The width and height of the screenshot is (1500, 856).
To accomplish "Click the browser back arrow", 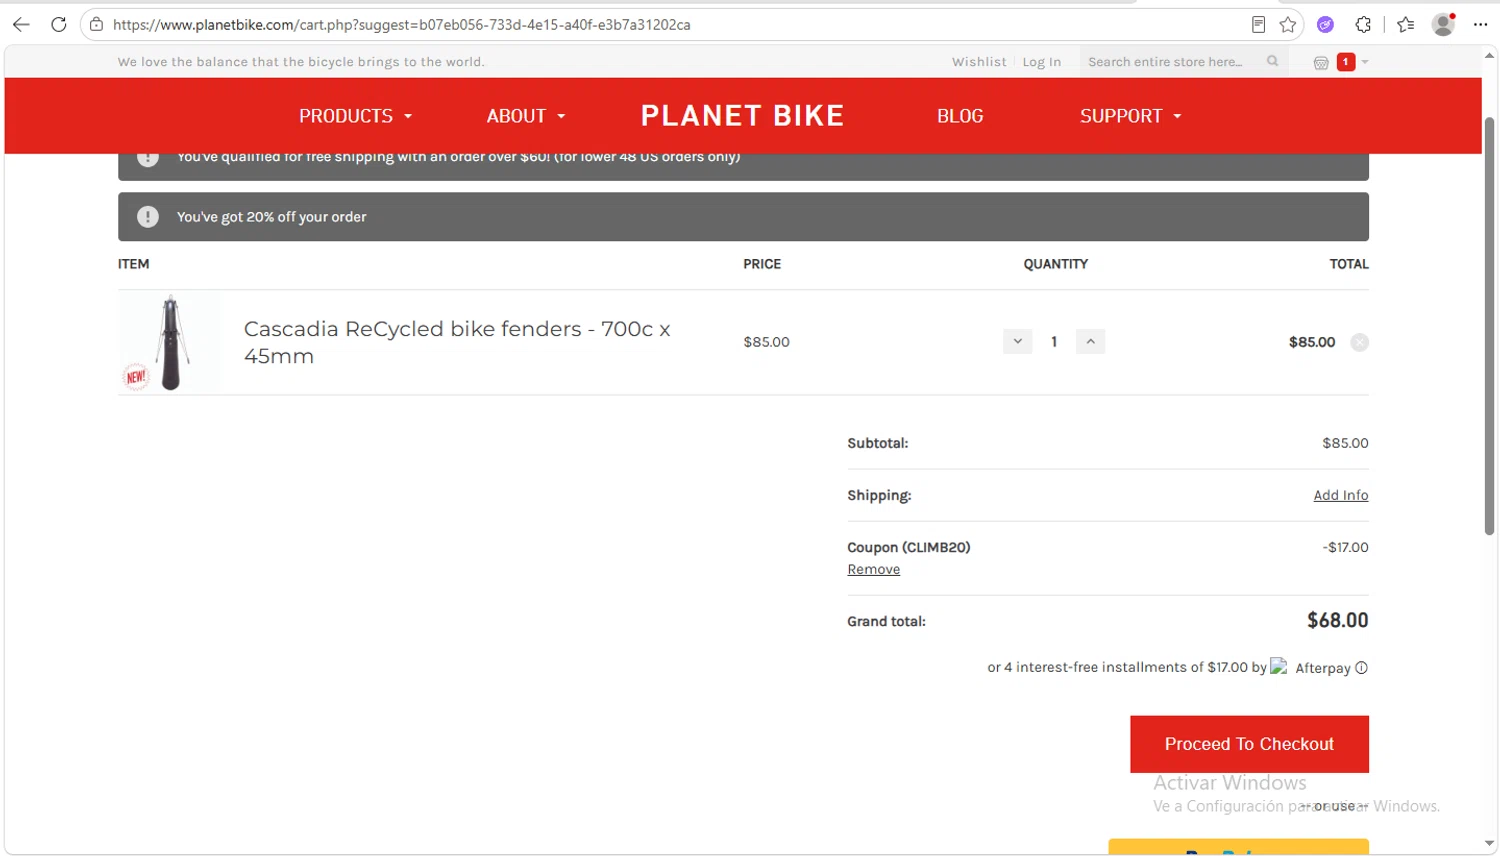I will tap(21, 25).
